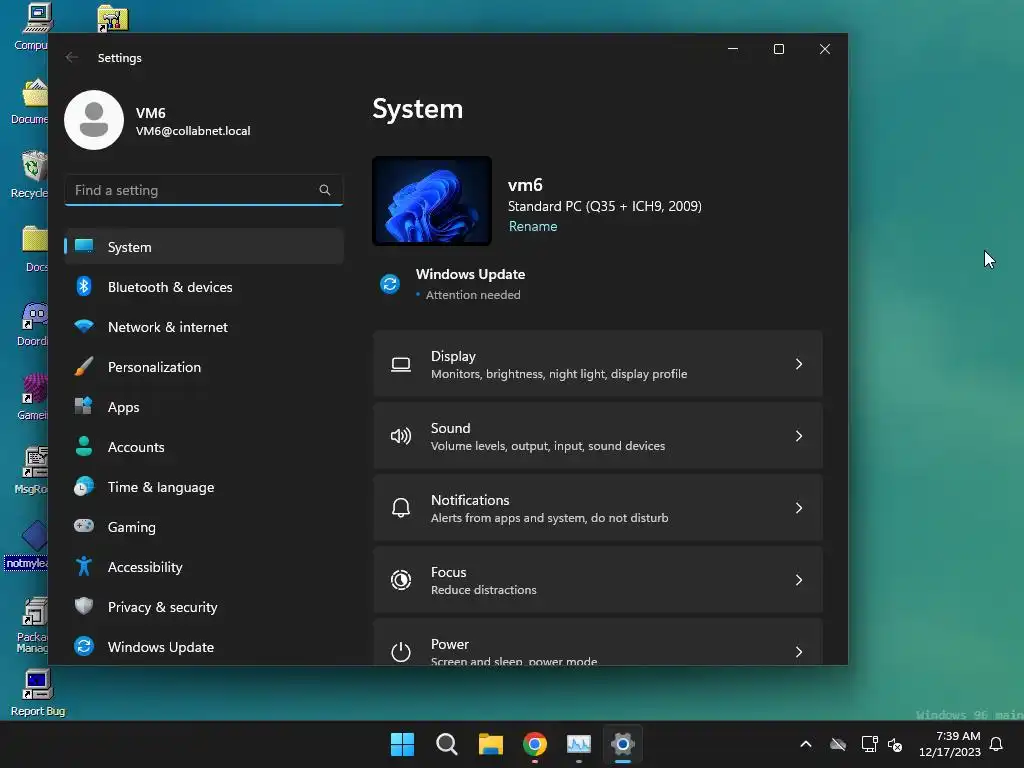The image size is (1024, 768).
Task: Expand Sound settings via its chevron
Action: [x=799, y=436]
